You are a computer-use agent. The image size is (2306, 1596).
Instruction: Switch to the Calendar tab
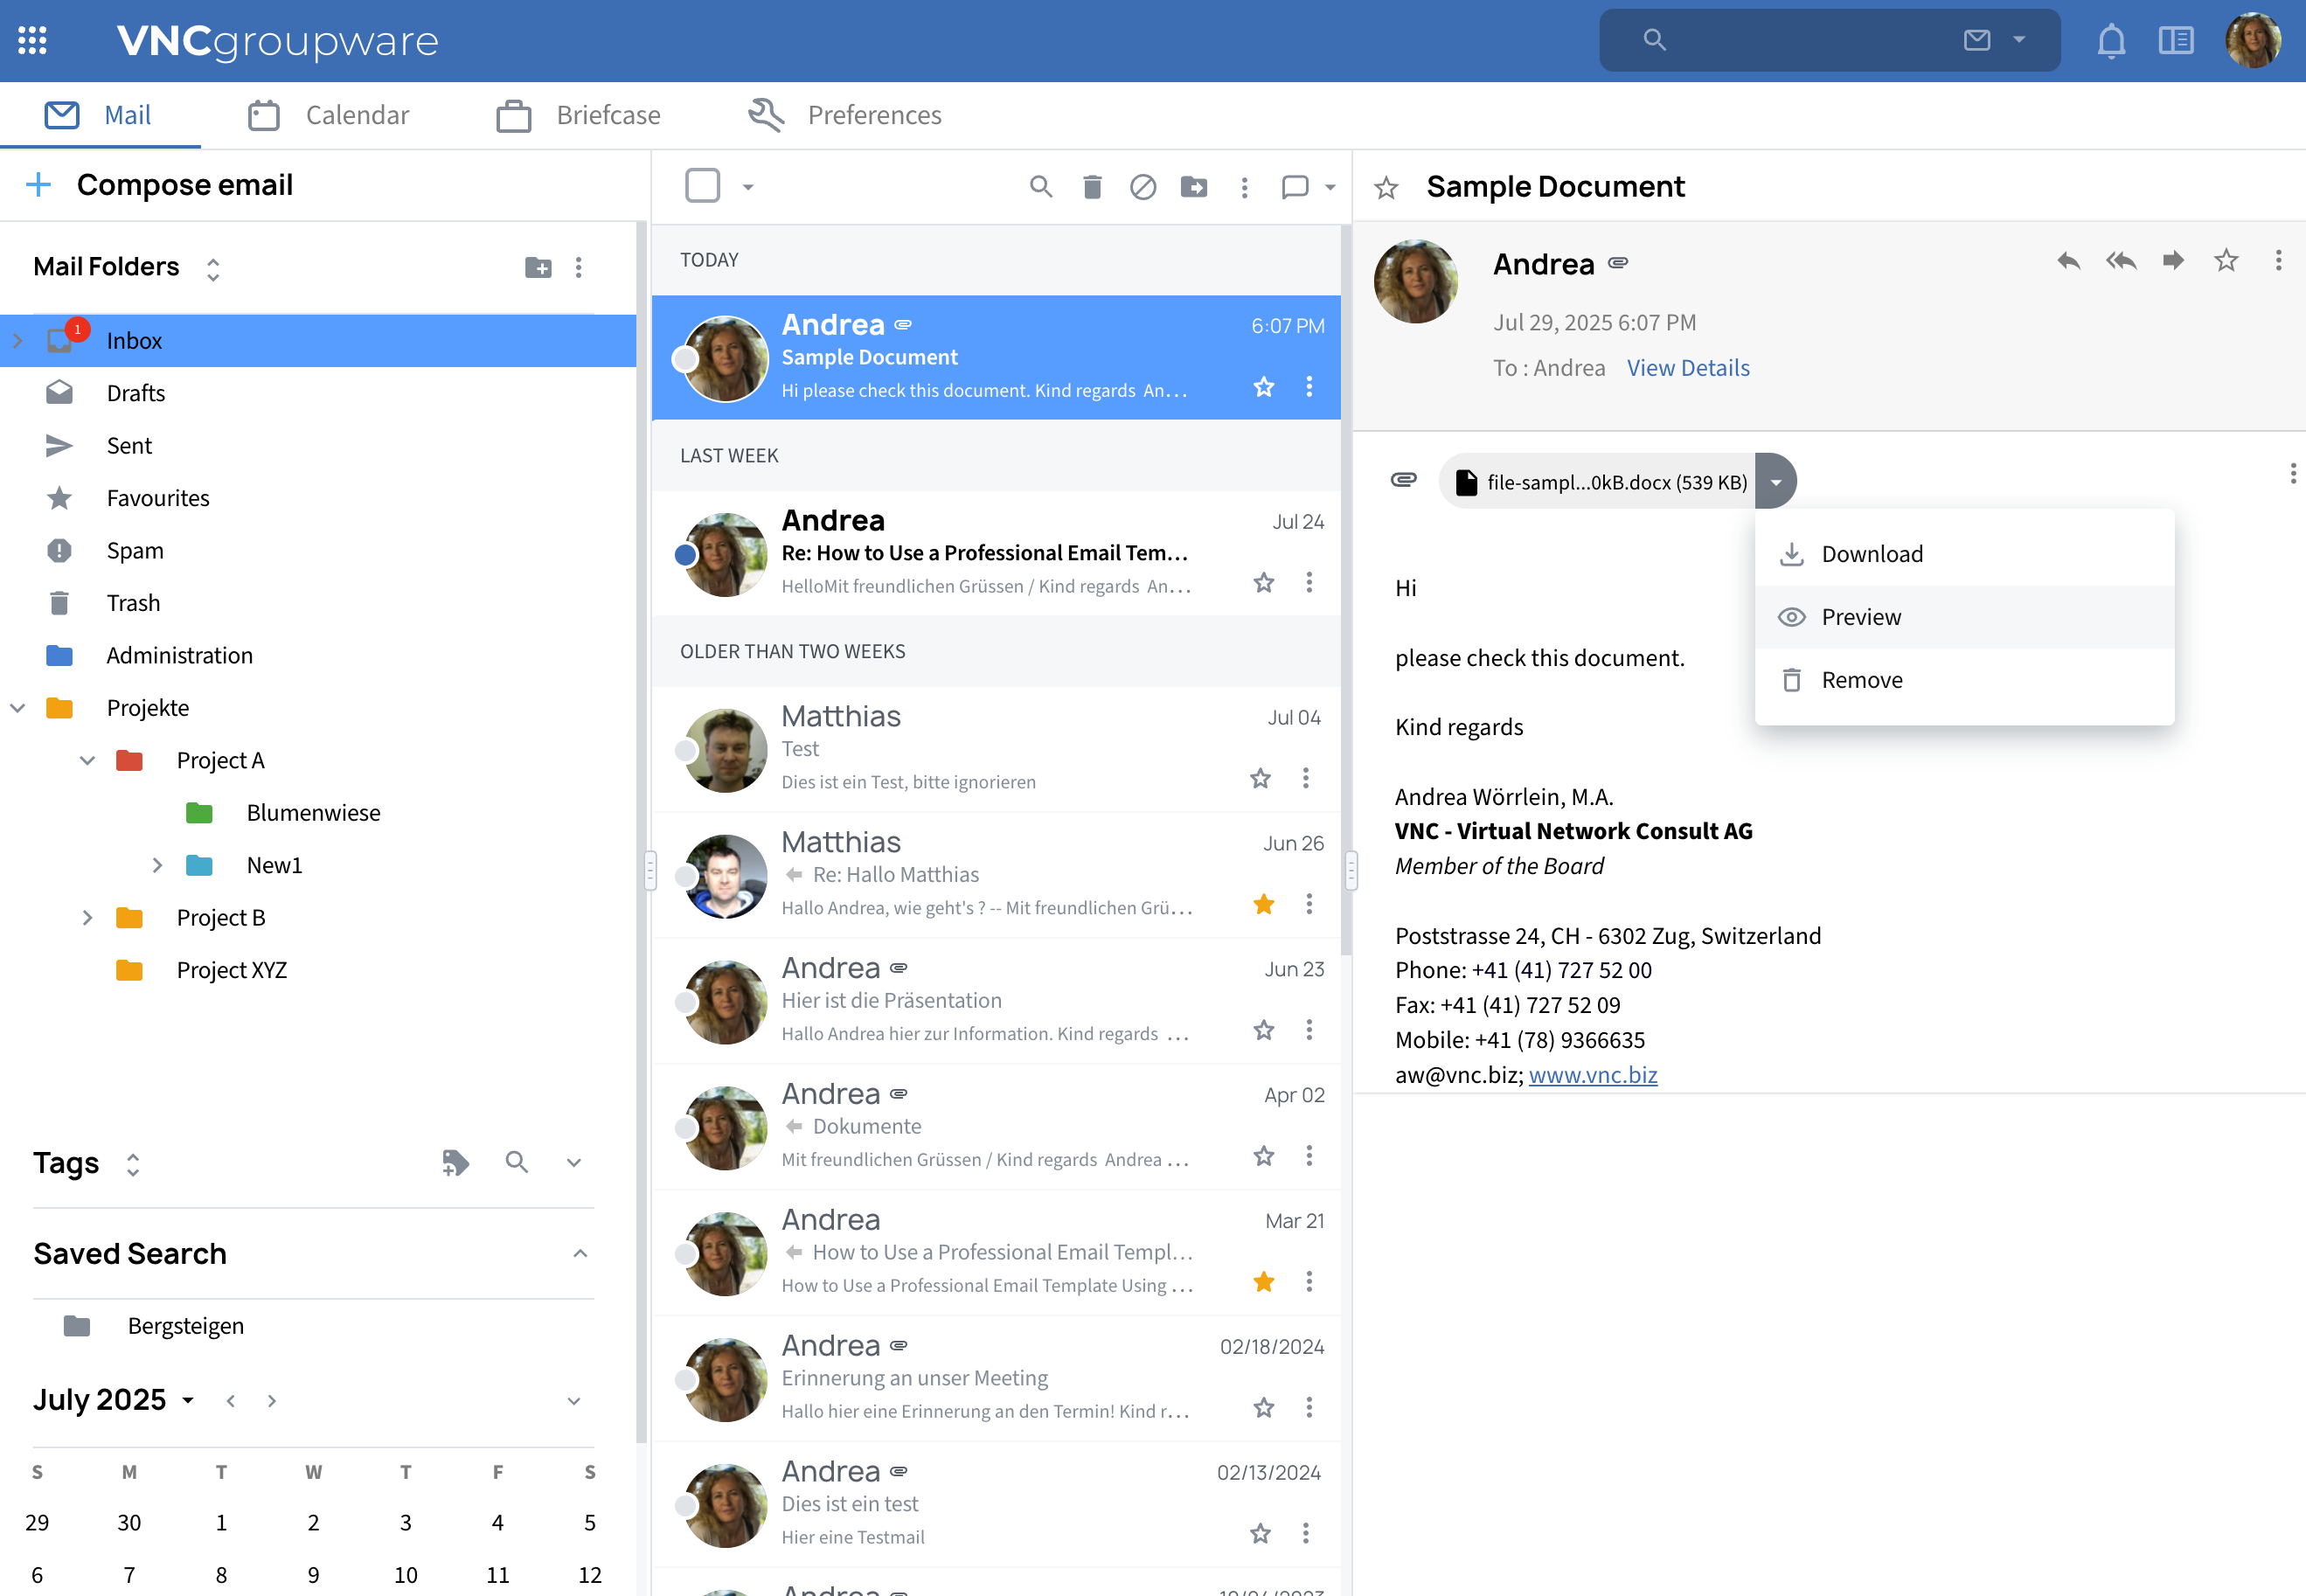point(329,115)
